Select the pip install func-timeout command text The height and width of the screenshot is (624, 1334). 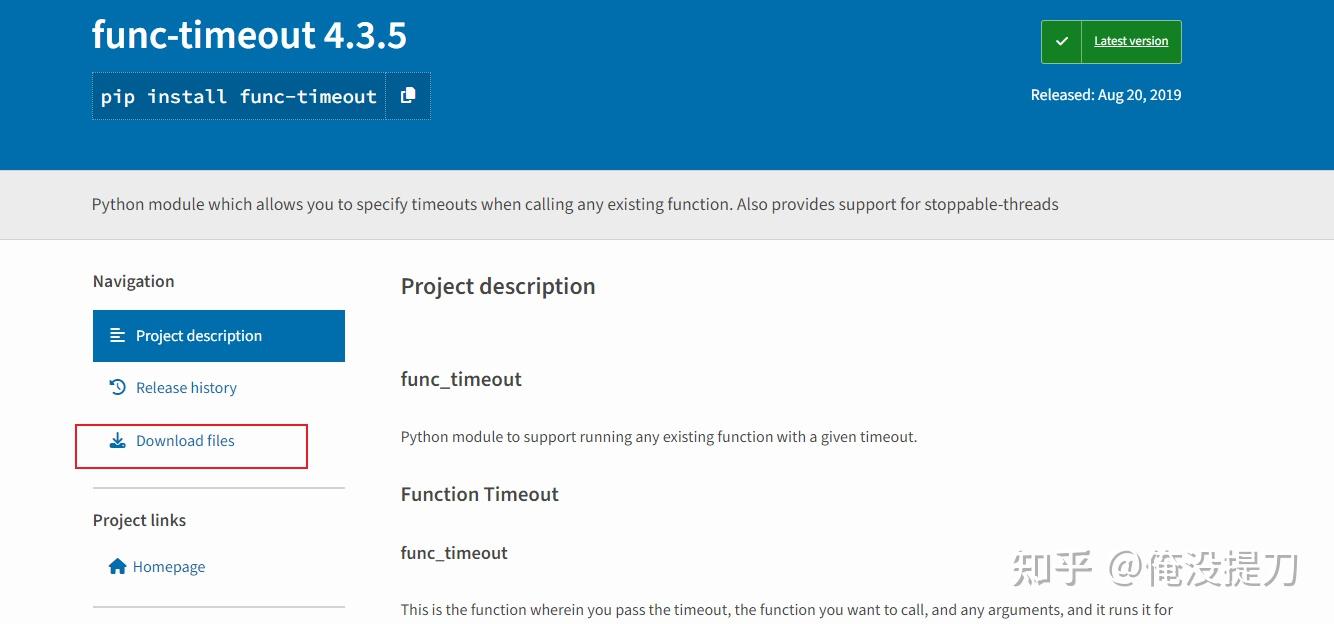[x=237, y=95]
